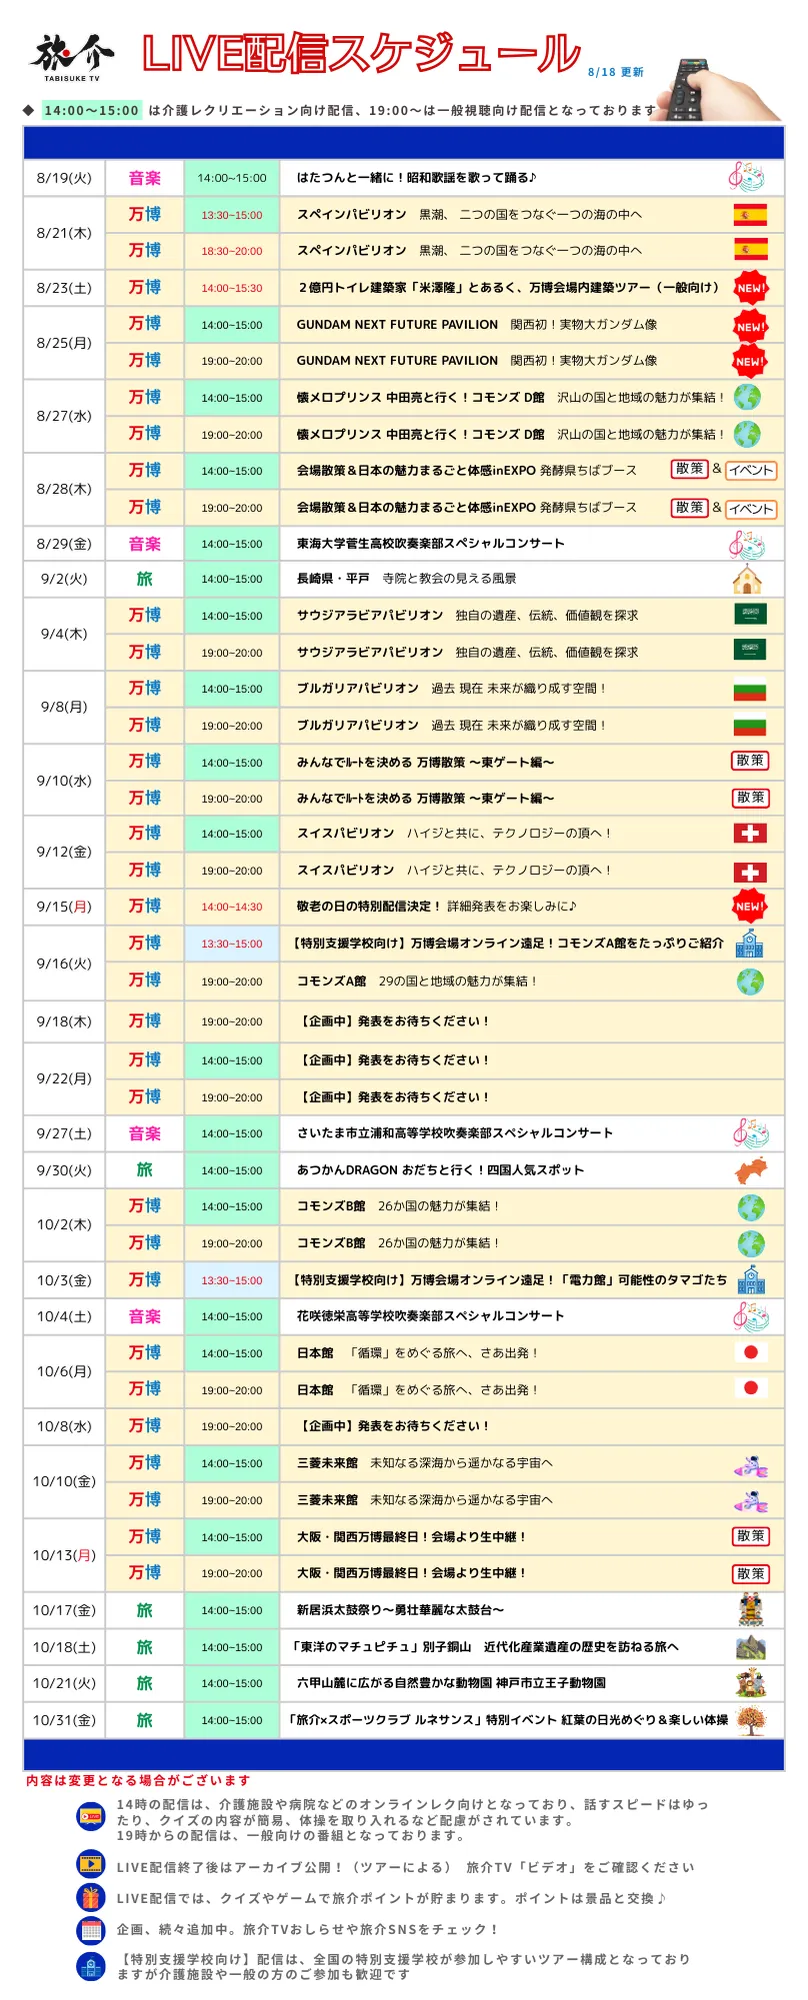Click calendar icon beside 企画、続々追加中 note
The image size is (808, 2000).
[91, 1930]
